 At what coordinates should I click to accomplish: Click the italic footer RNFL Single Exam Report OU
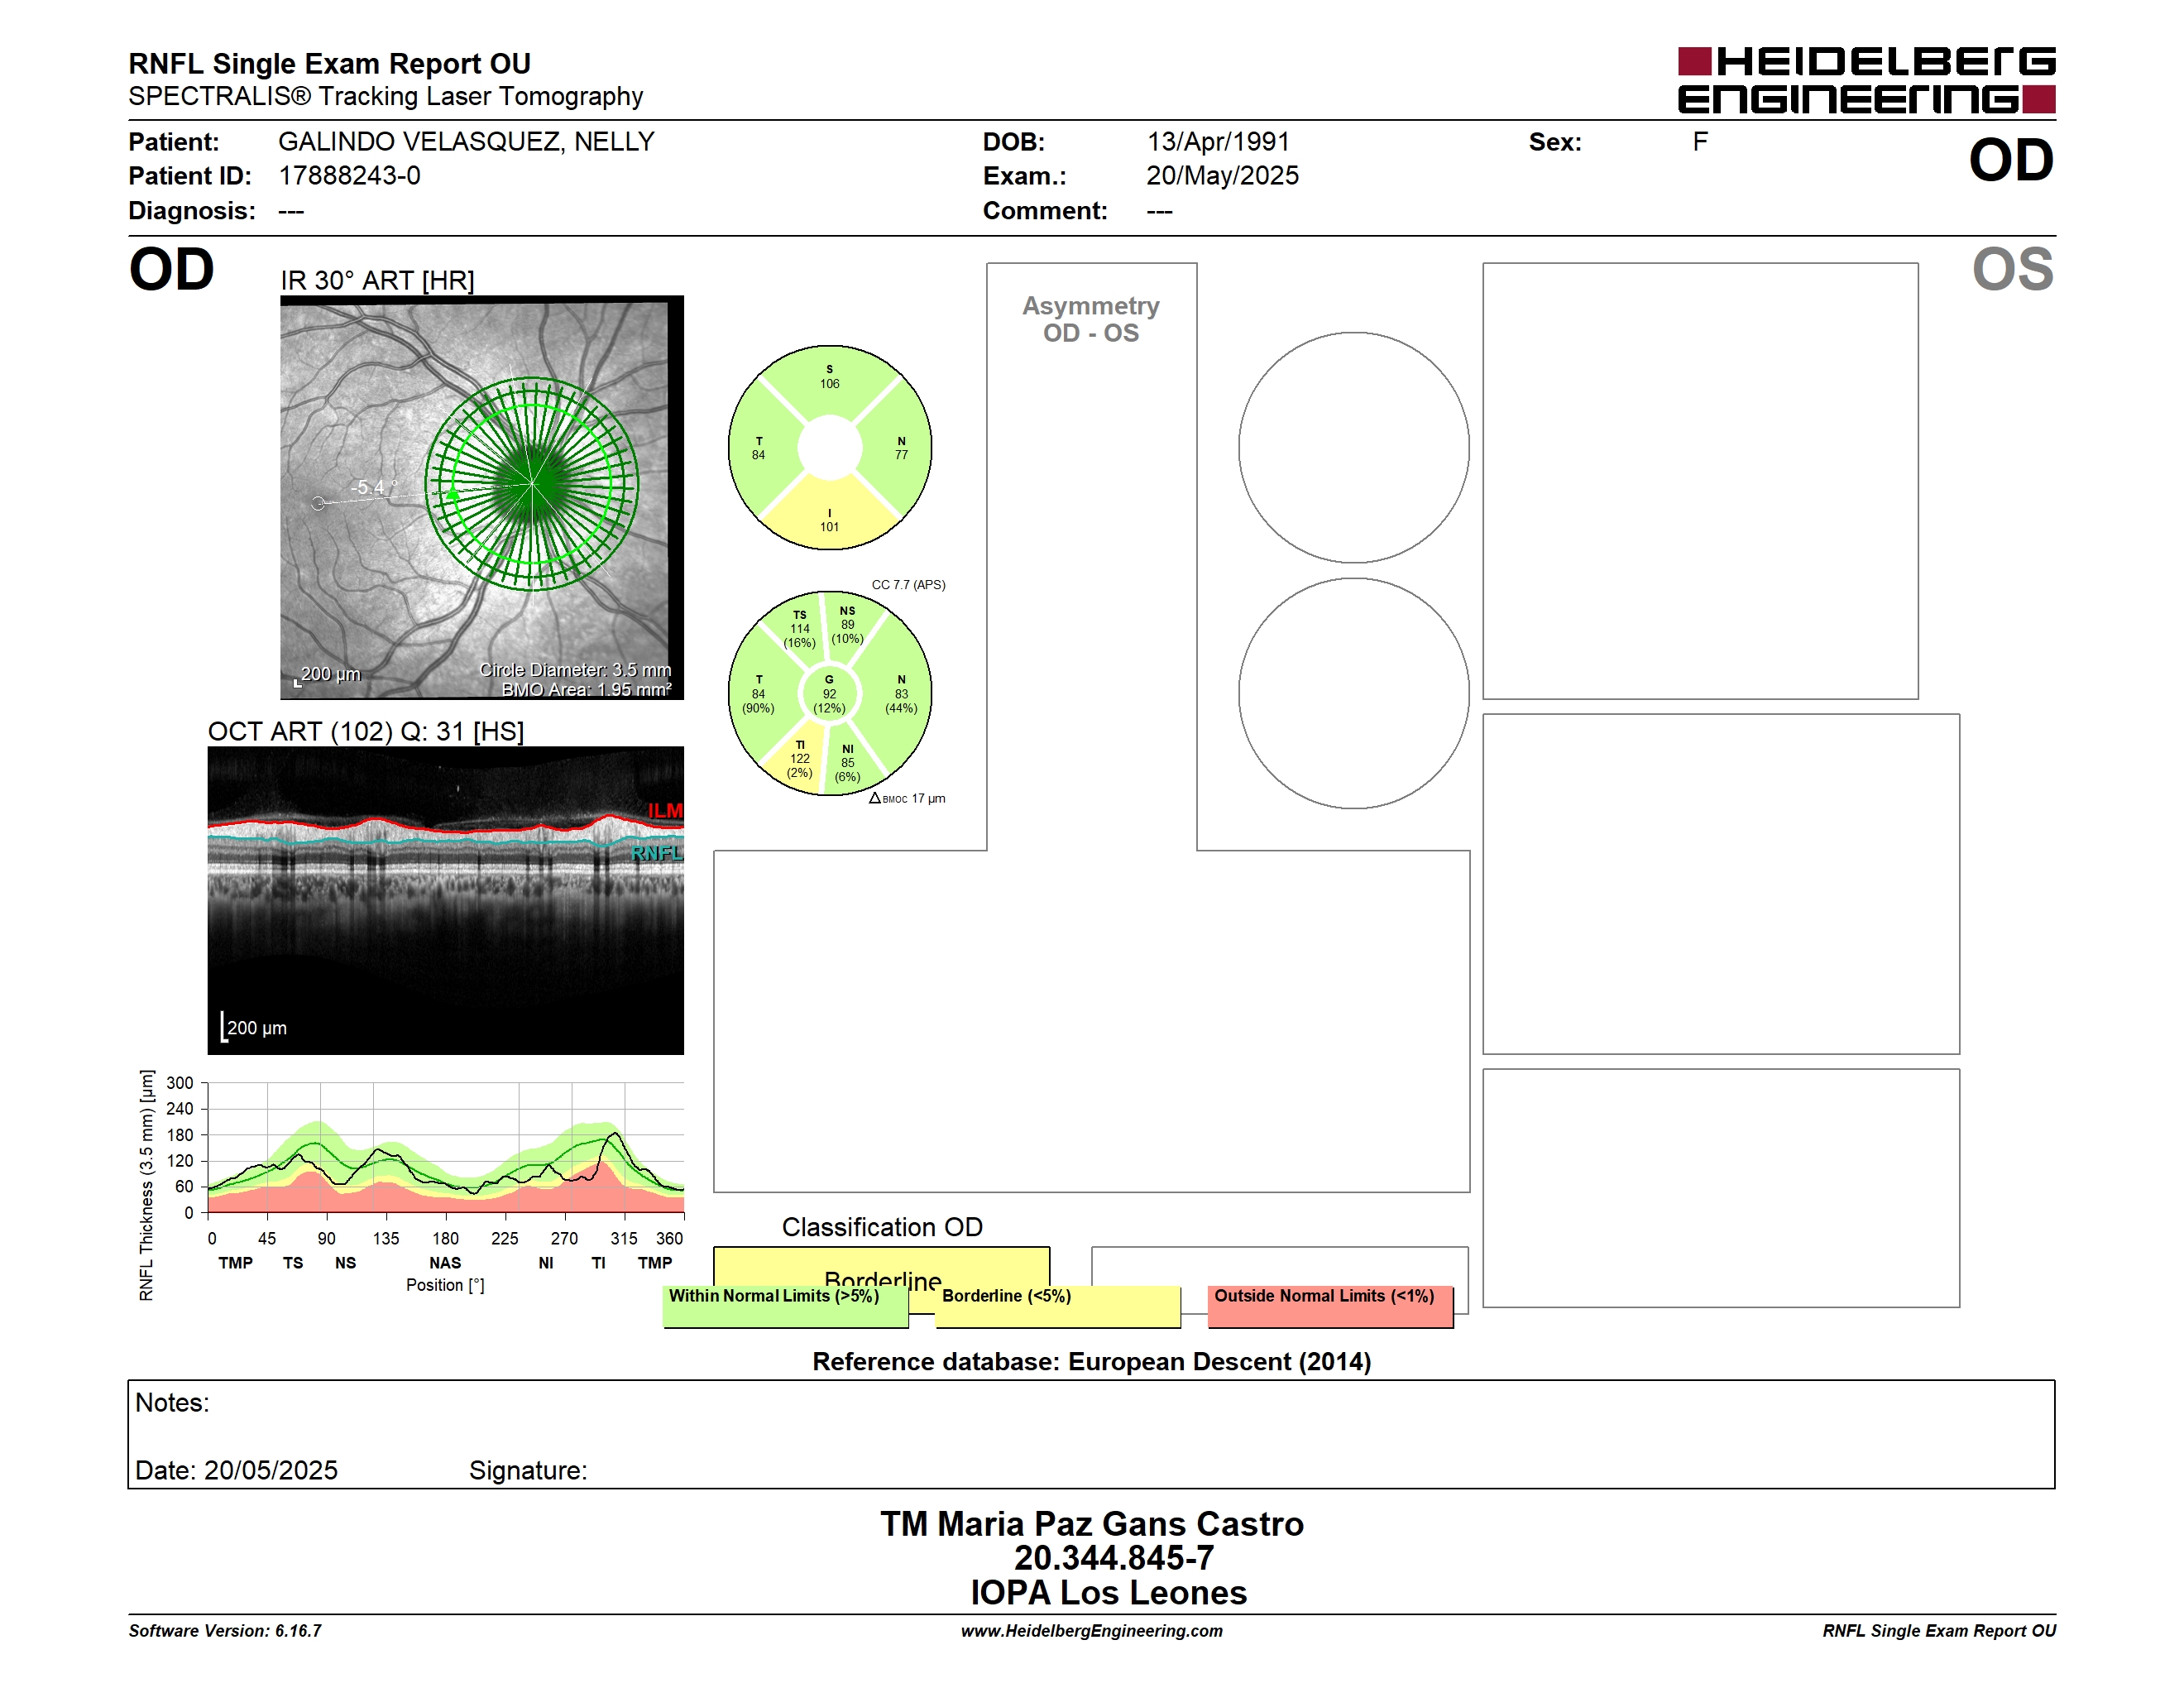pos(1939,1631)
